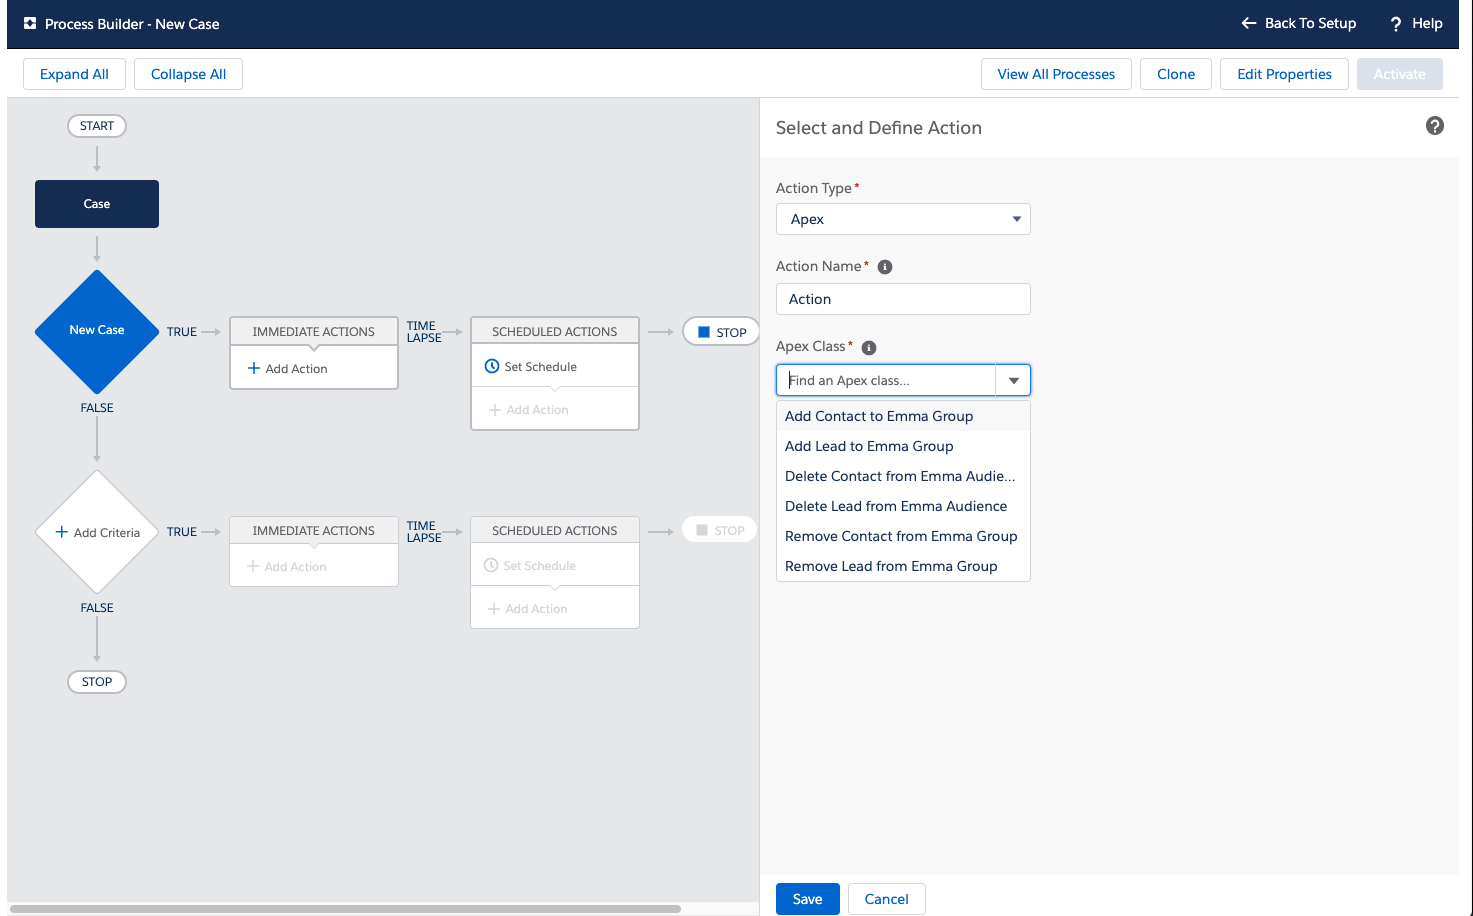The width and height of the screenshot is (1473, 916).
Task: Open View All Processes
Action: tap(1055, 73)
